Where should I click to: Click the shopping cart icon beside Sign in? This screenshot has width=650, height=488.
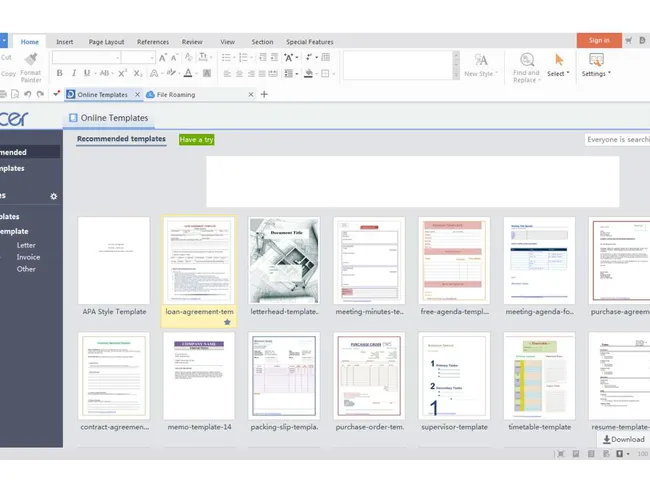(629, 41)
